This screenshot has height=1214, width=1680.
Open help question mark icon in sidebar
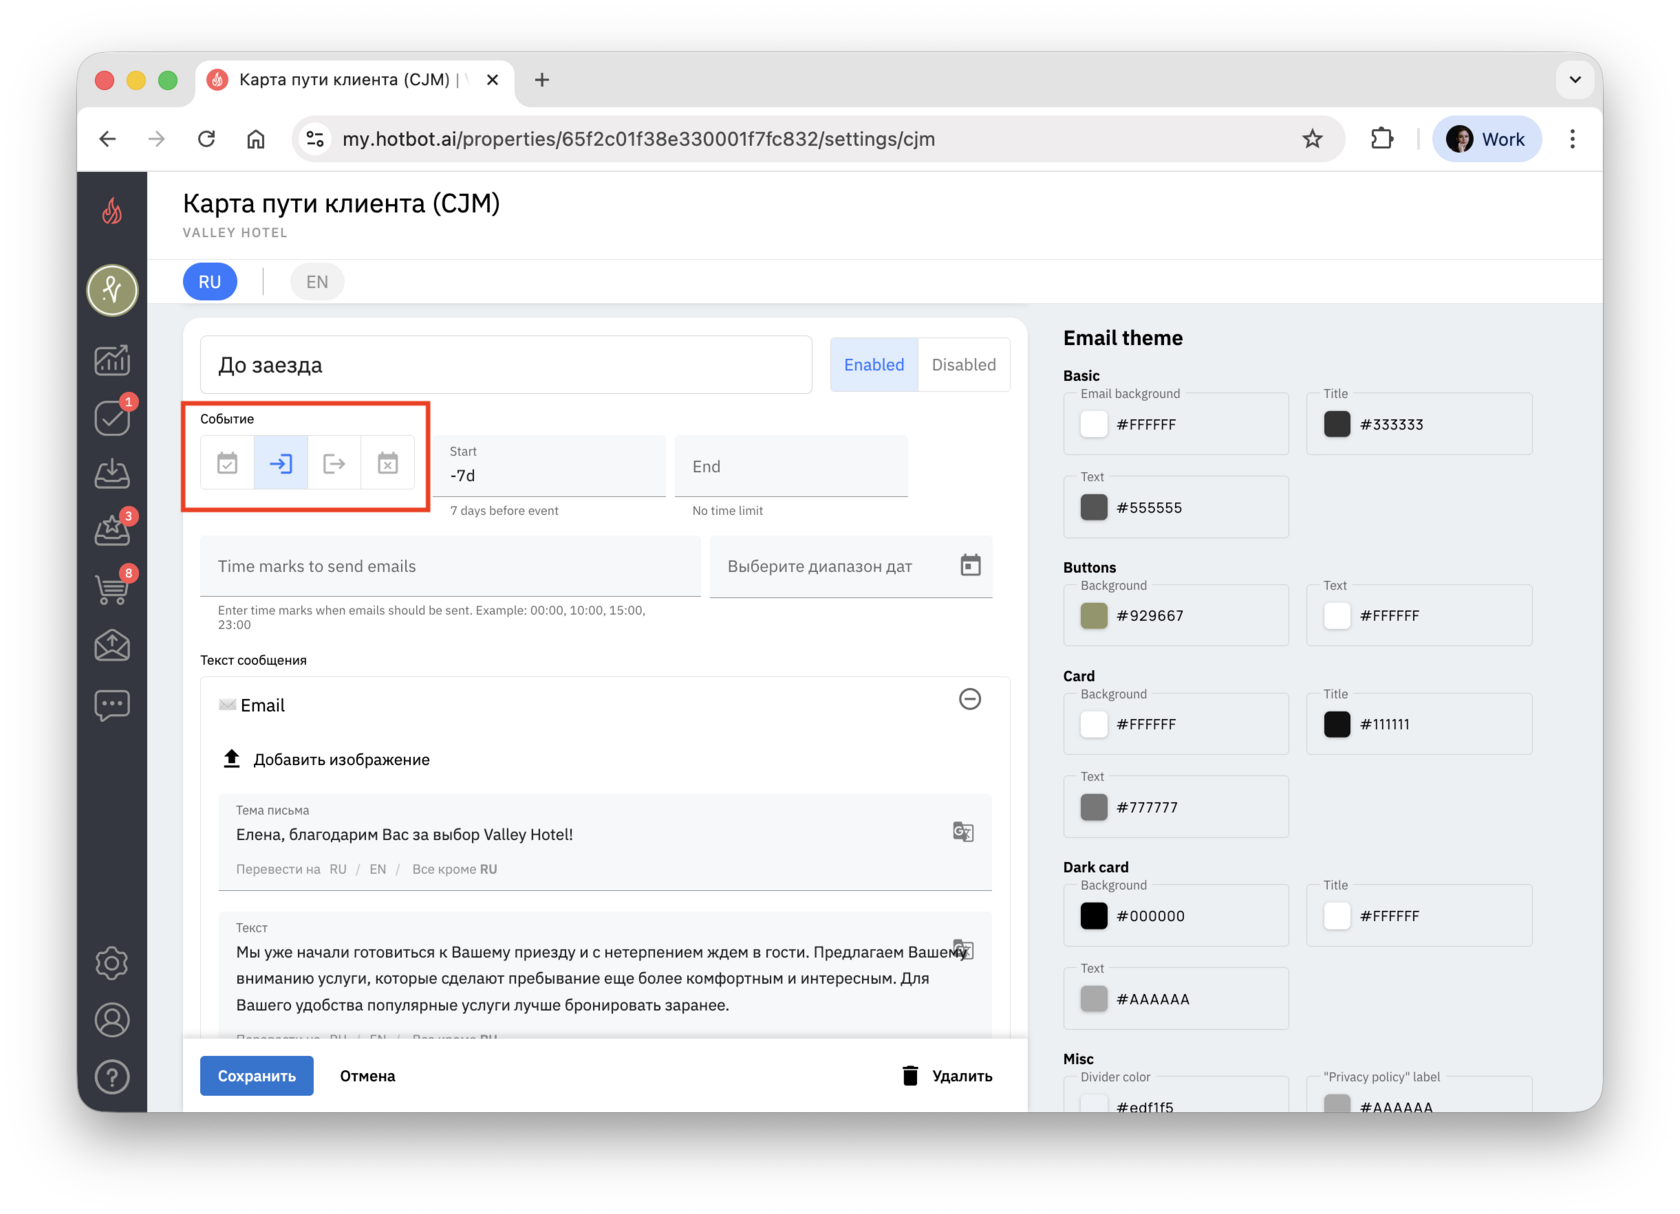pos(112,1077)
